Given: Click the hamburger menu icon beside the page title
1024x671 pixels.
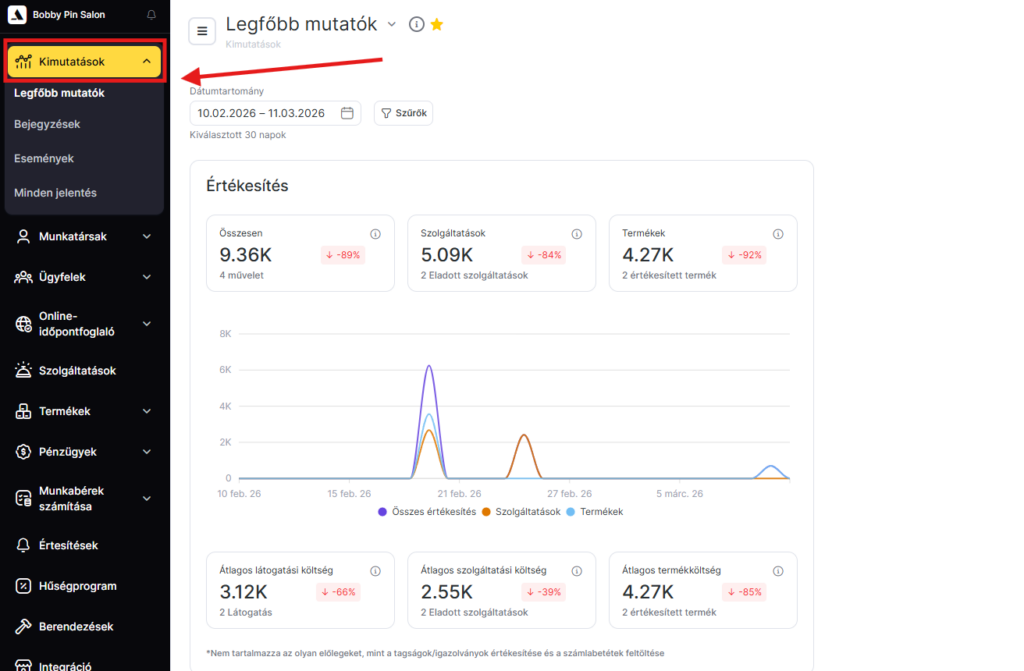Looking at the screenshot, I should click(x=202, y=31).
